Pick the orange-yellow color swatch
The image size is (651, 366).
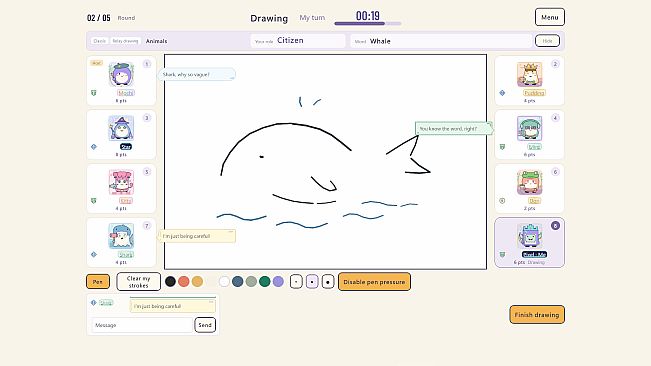tap(197, 282)
